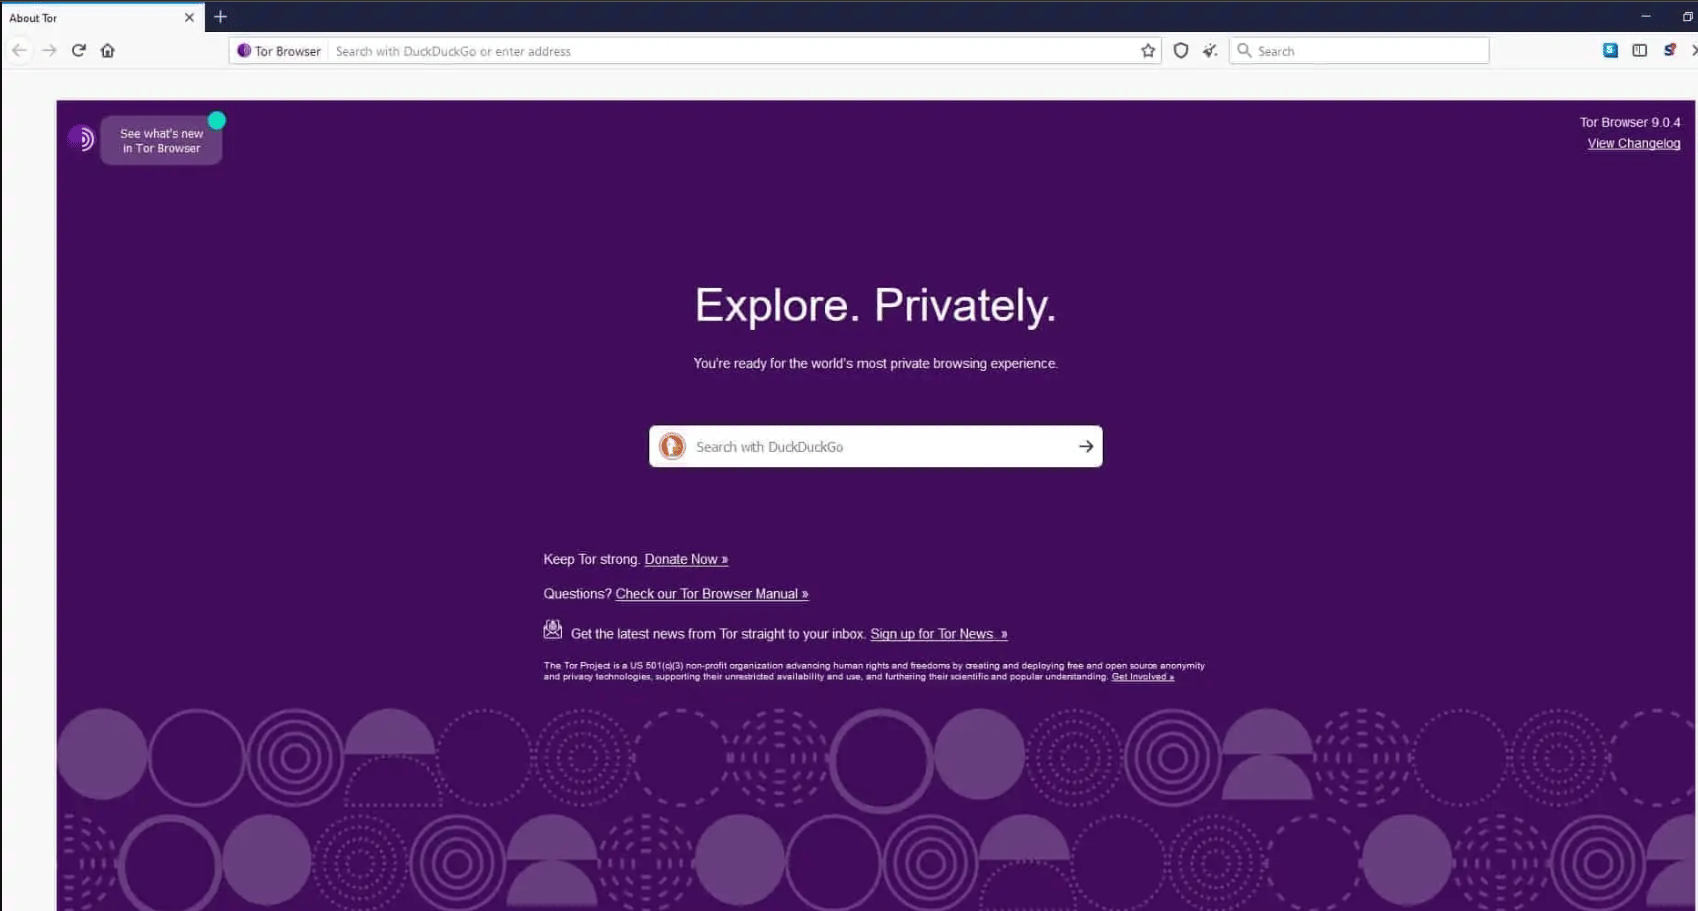
Task: Open the Tor Browser Manual link
Action: (711, 593)
